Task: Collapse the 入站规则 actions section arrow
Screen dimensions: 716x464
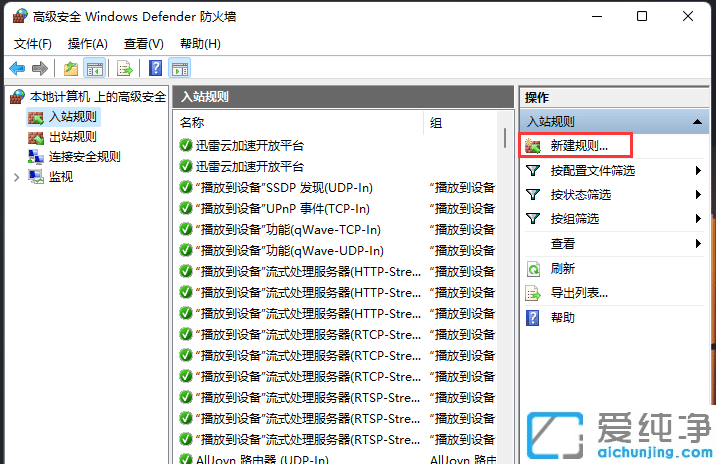Action: click(697, 121)
